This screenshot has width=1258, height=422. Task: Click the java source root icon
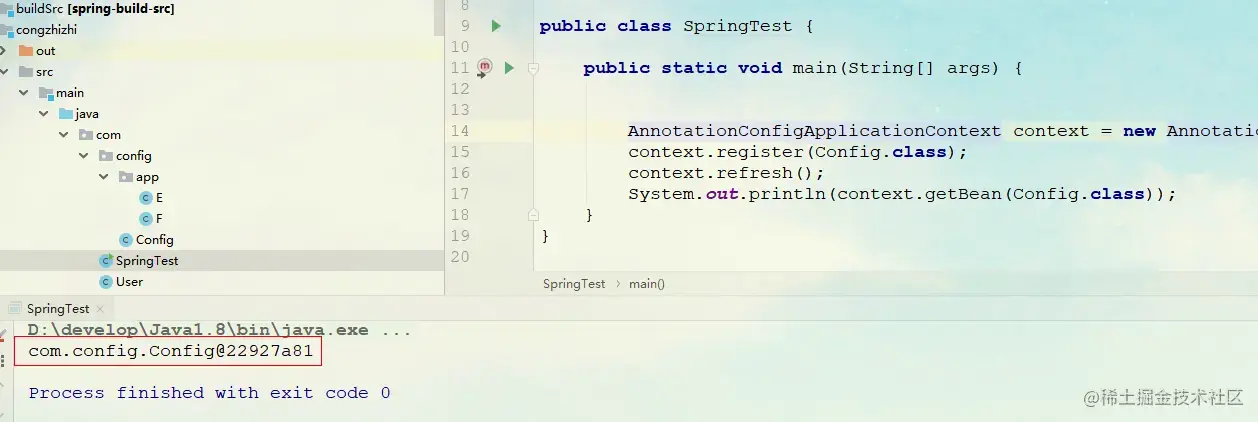[x=66, y=114]
